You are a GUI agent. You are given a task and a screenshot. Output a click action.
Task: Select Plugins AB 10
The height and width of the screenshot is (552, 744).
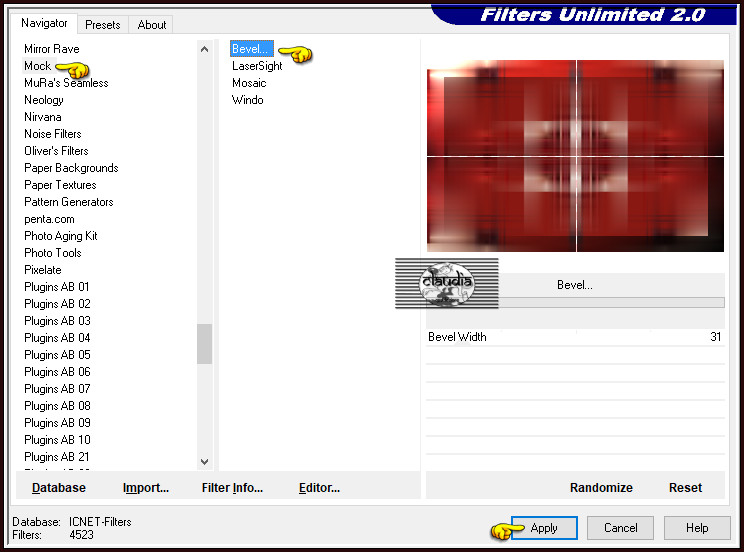[57, 440]
